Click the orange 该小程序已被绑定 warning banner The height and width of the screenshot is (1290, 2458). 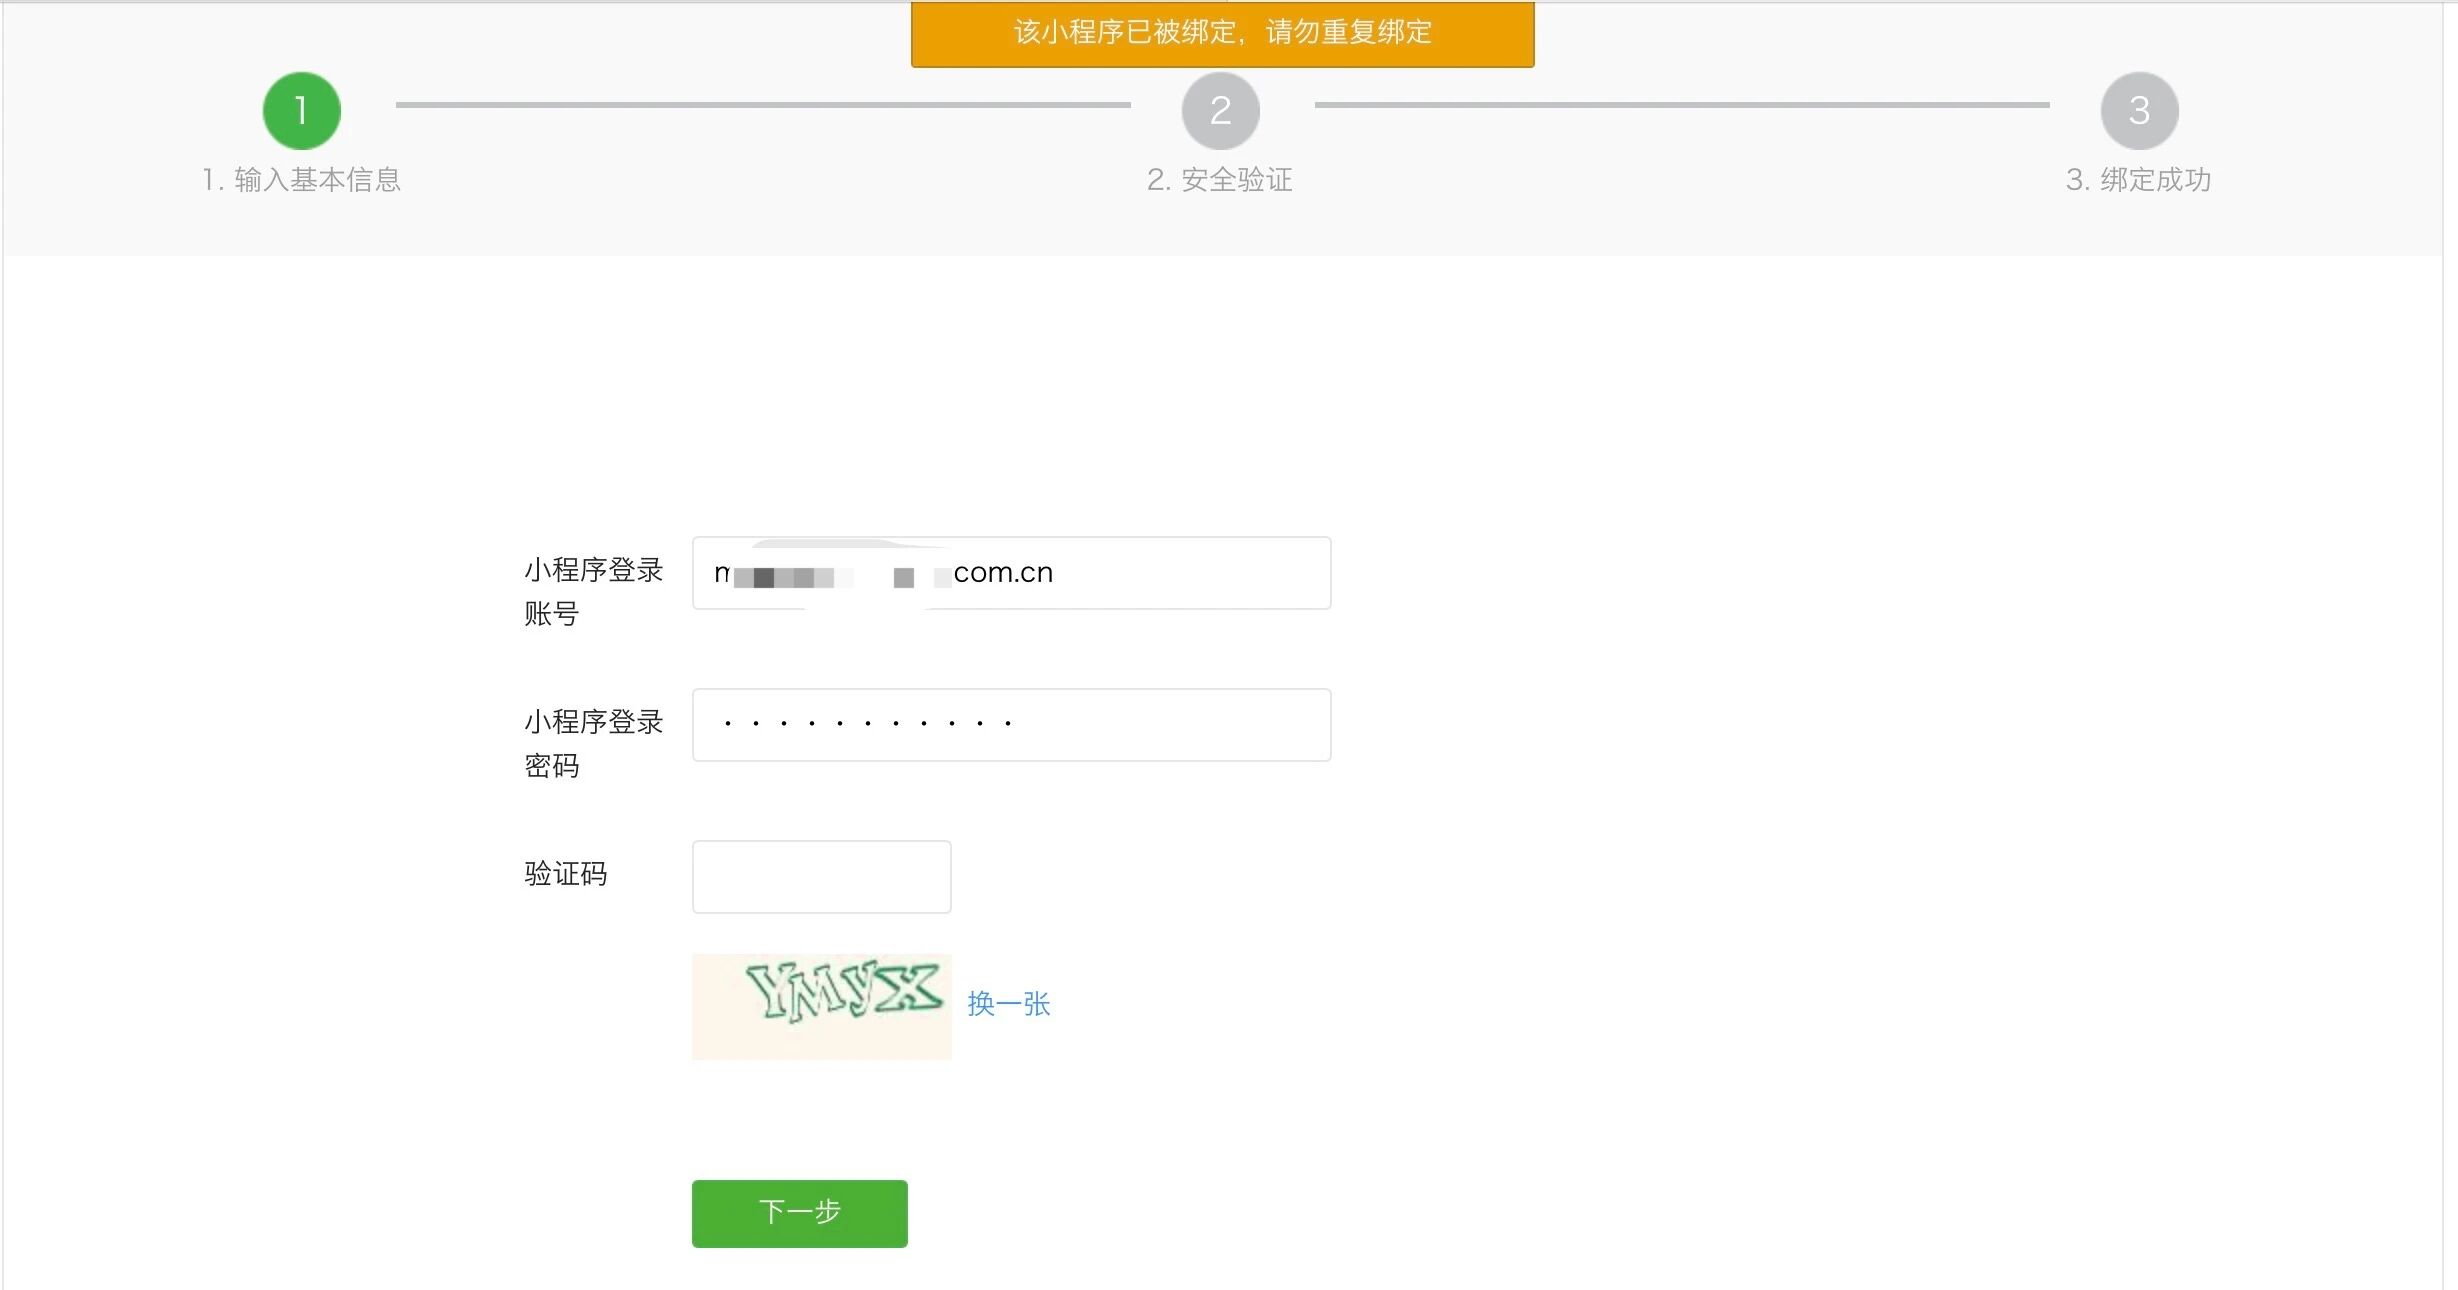pos(1222,33)
